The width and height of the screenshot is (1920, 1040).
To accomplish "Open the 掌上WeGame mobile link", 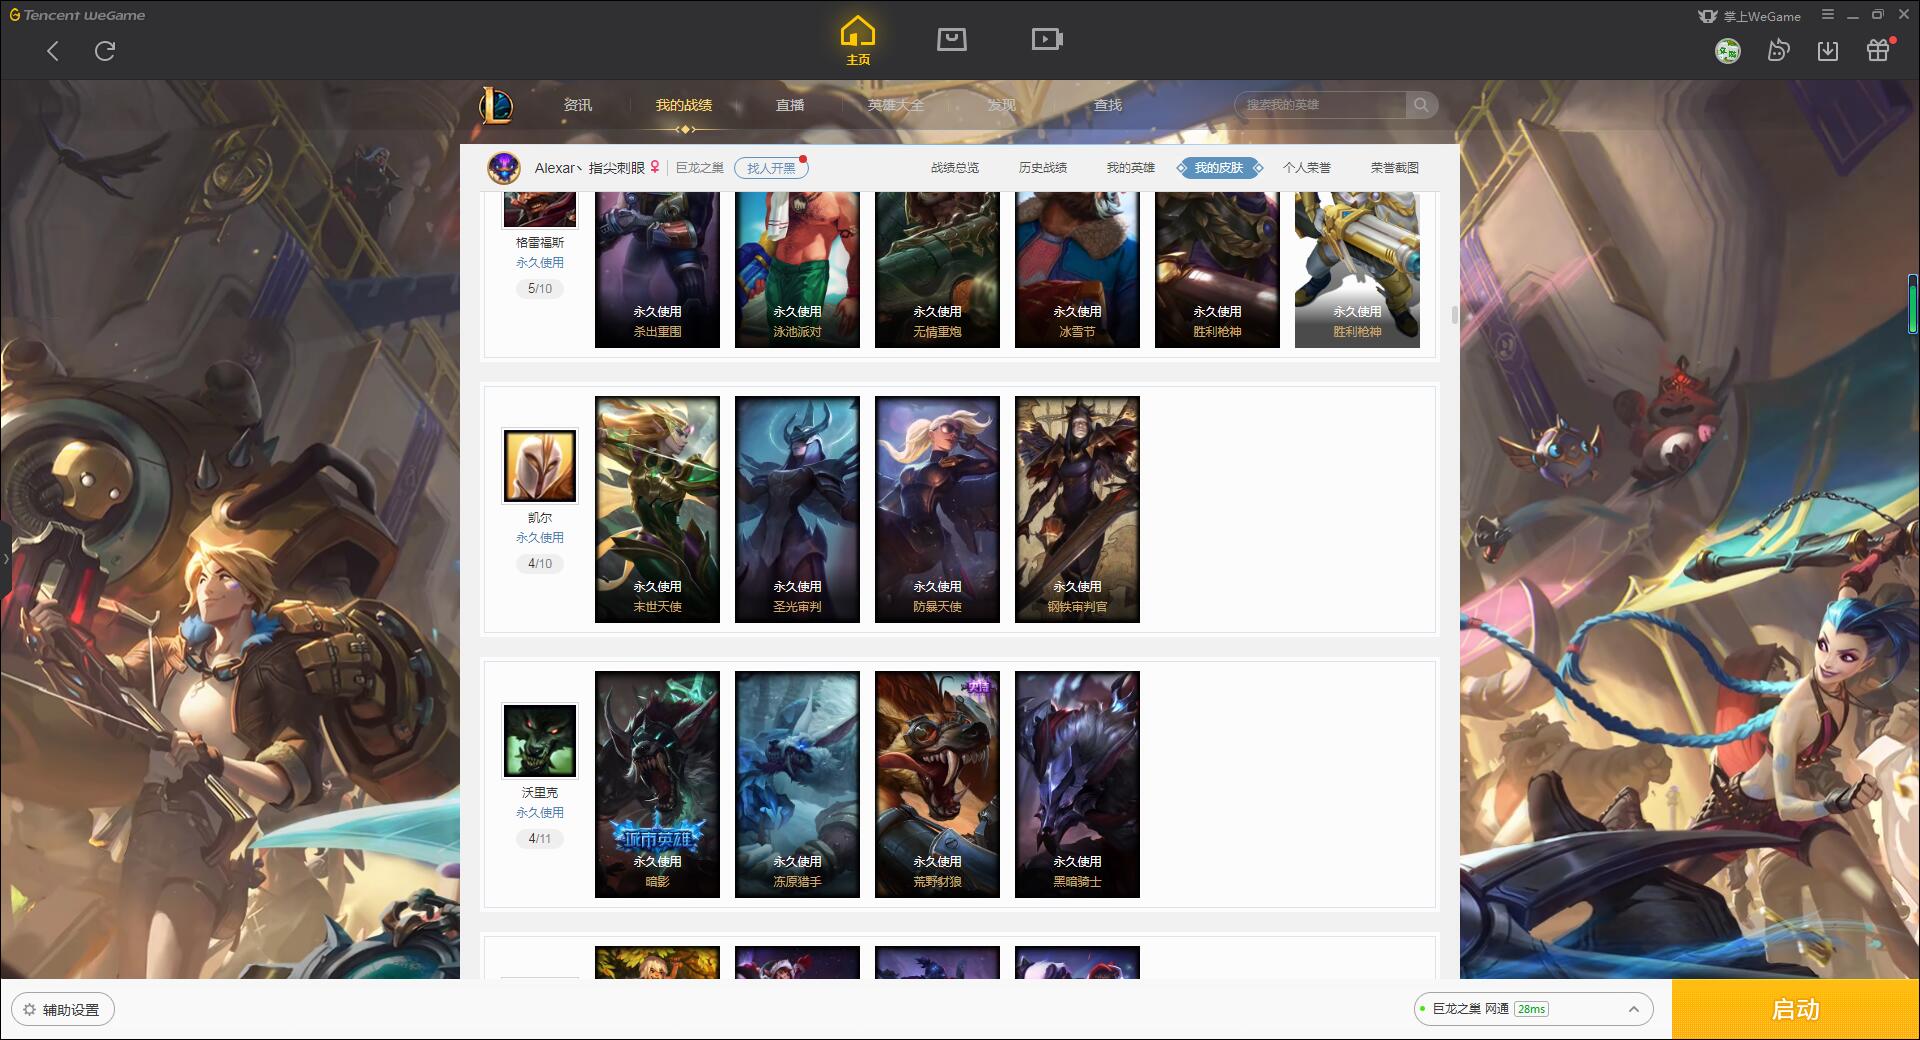I will tap(1749, 16).
